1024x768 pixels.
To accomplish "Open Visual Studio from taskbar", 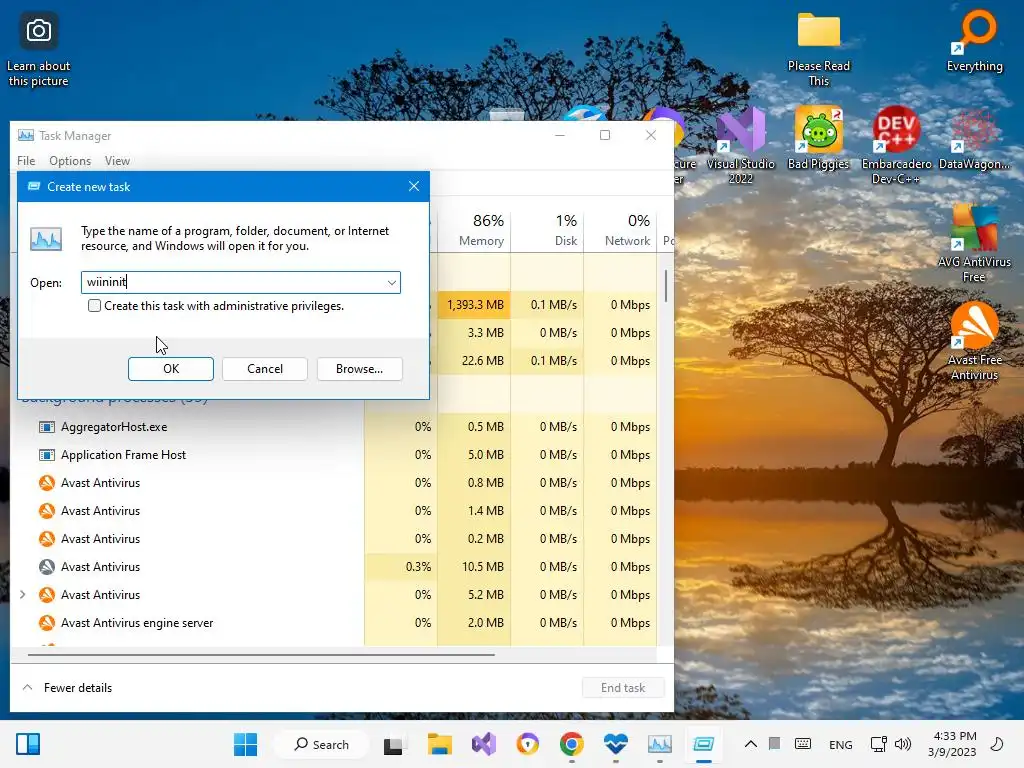I will [x=484, y=744].
